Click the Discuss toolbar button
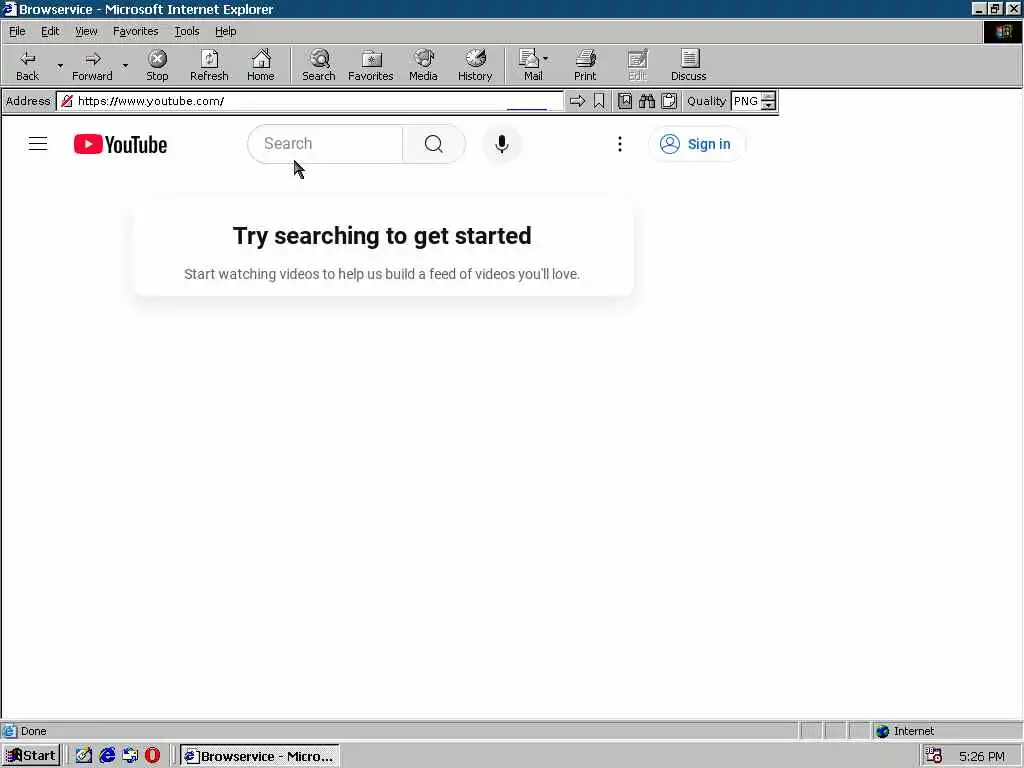1024x768 pixels. point(688,65)
